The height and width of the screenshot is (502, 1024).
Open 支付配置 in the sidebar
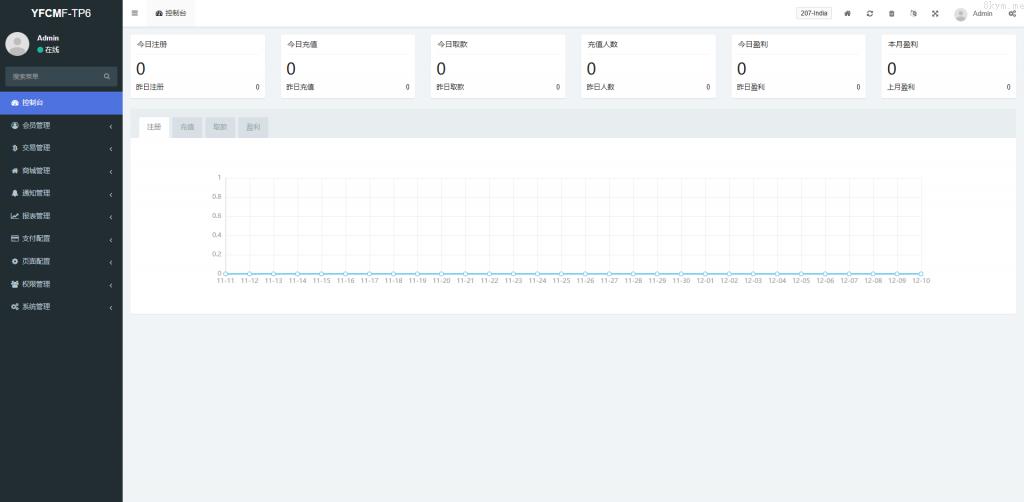click(60, 239)
